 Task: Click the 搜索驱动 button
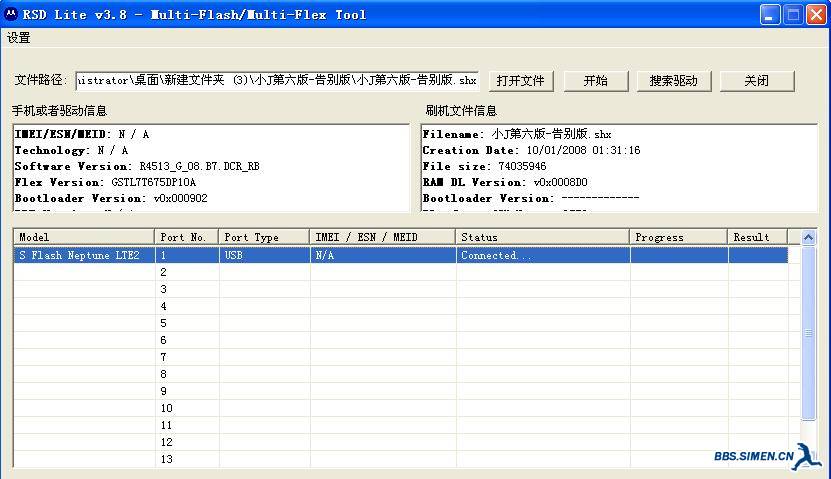(674, 81)
